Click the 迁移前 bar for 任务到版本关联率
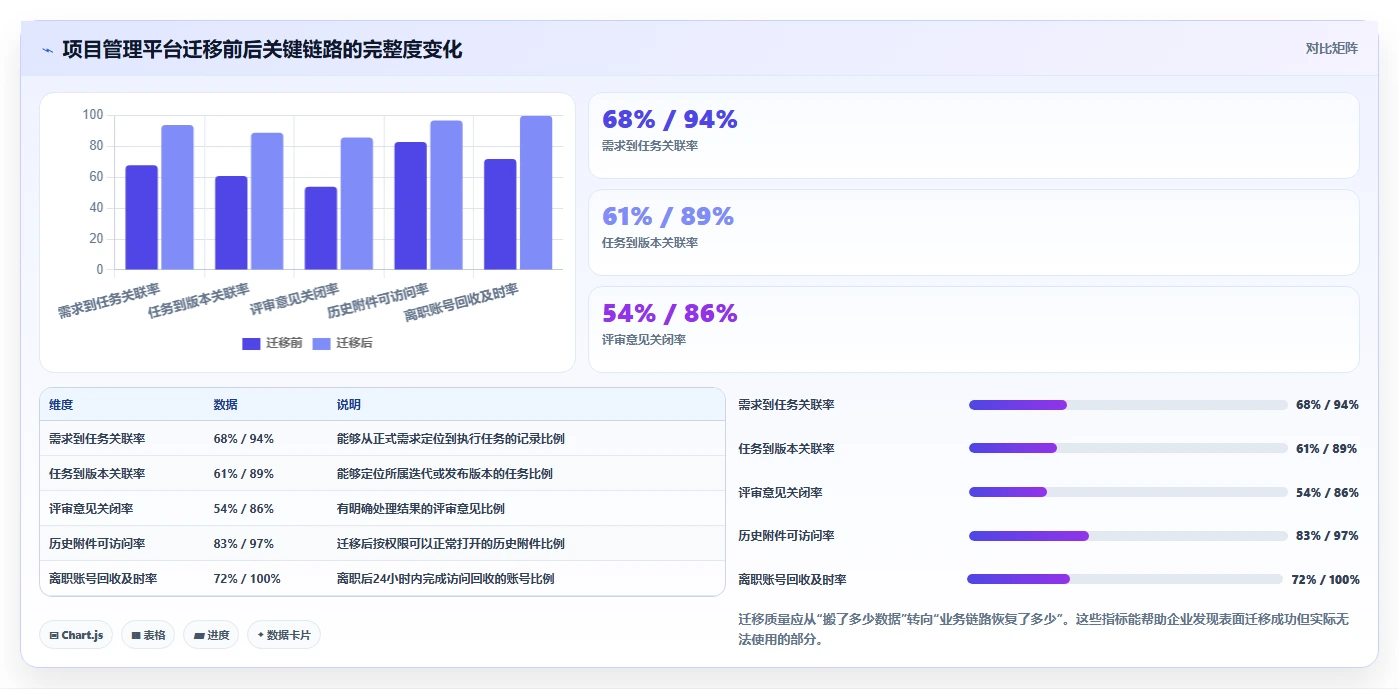This screenshot has height=689, width=1399. 231,223
